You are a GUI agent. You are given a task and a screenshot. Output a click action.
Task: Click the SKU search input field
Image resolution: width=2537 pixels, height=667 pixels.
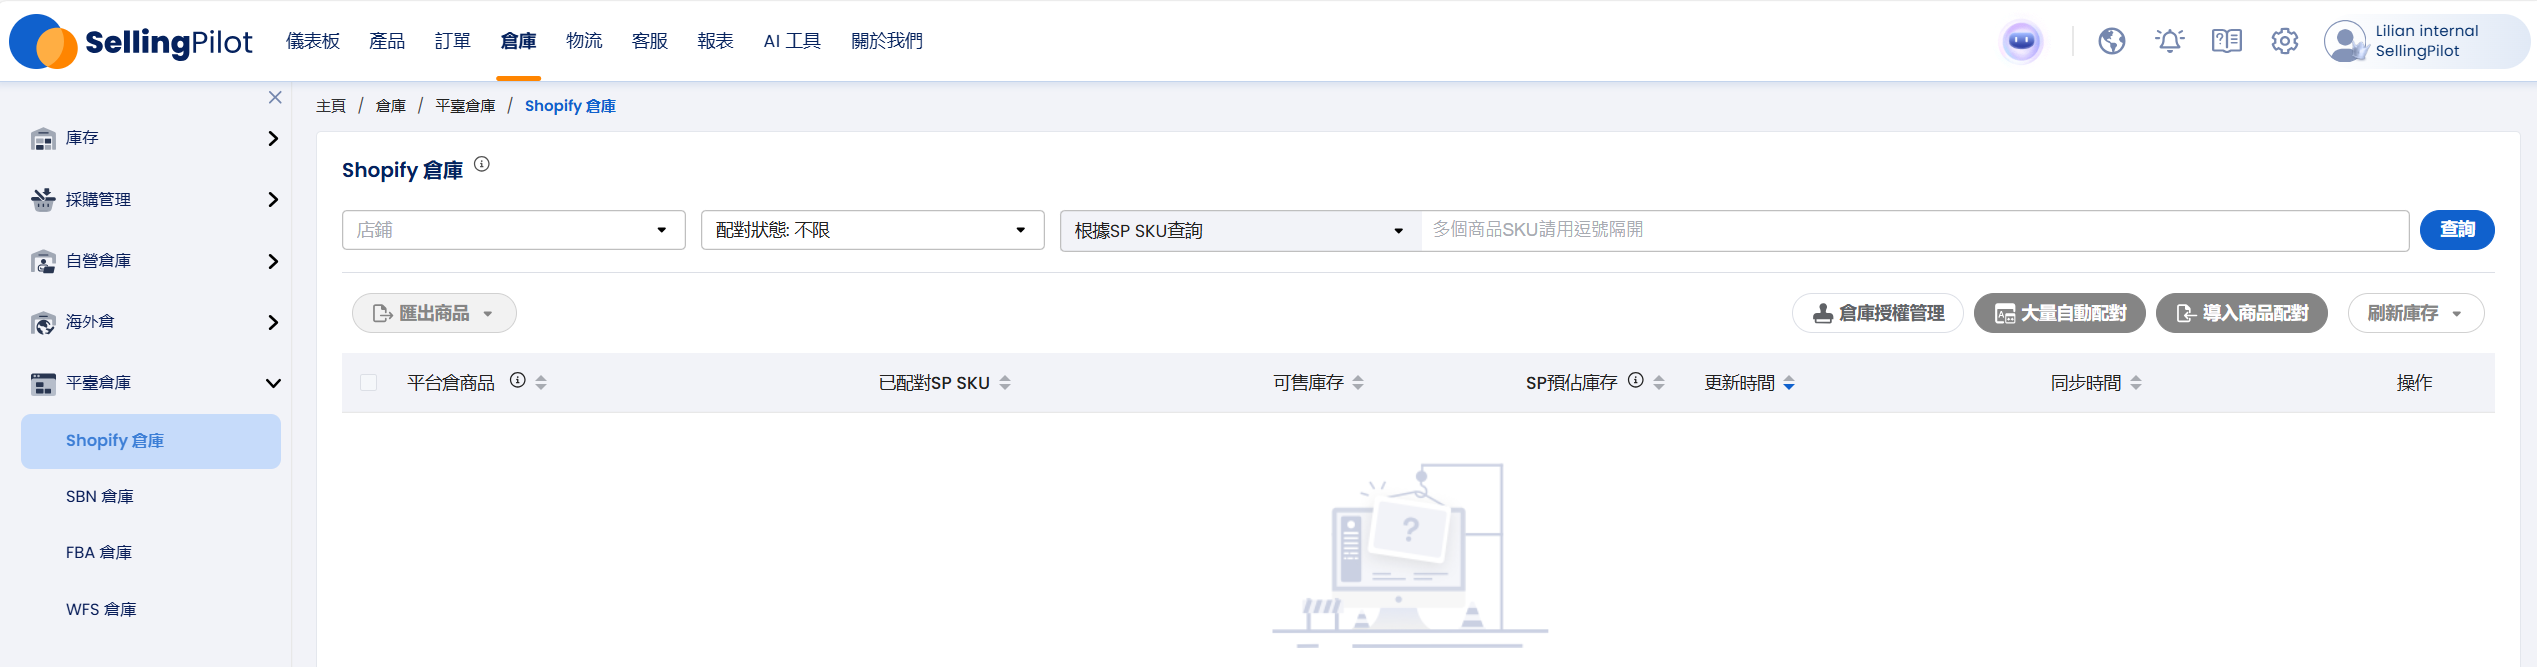pos(1914,230)
